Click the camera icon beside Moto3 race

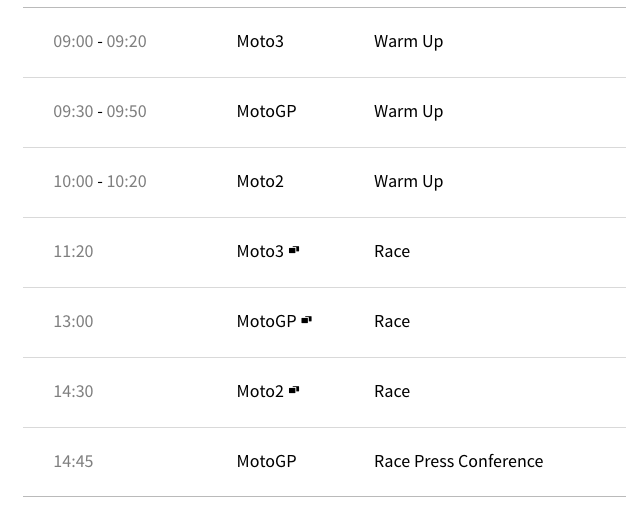[294, 250]
